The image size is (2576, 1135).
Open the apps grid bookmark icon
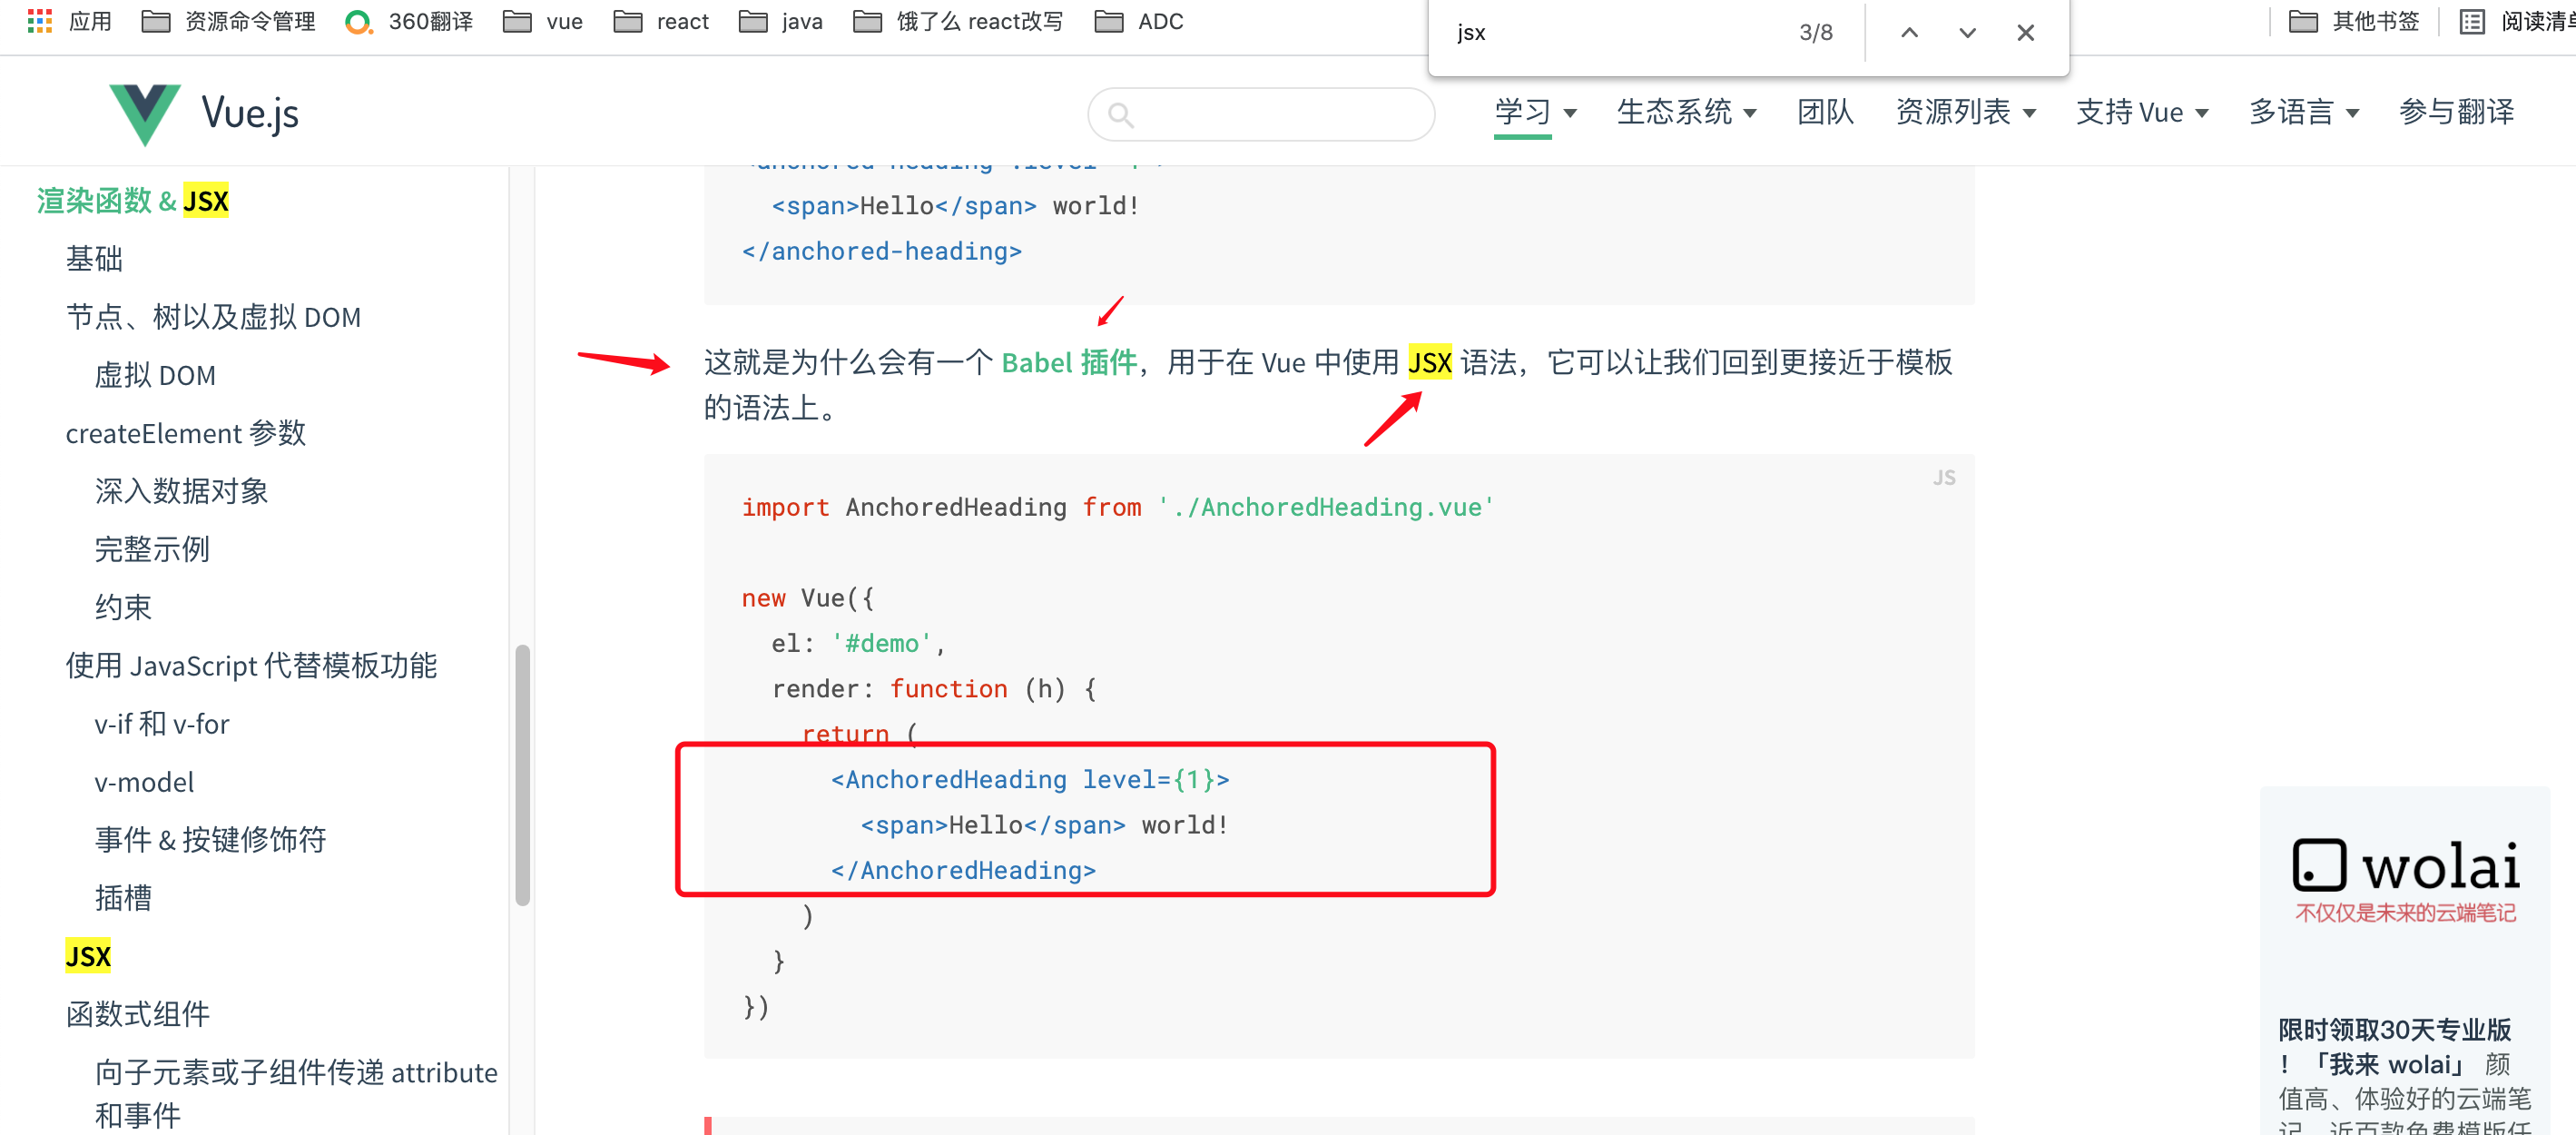coord(39,21)
